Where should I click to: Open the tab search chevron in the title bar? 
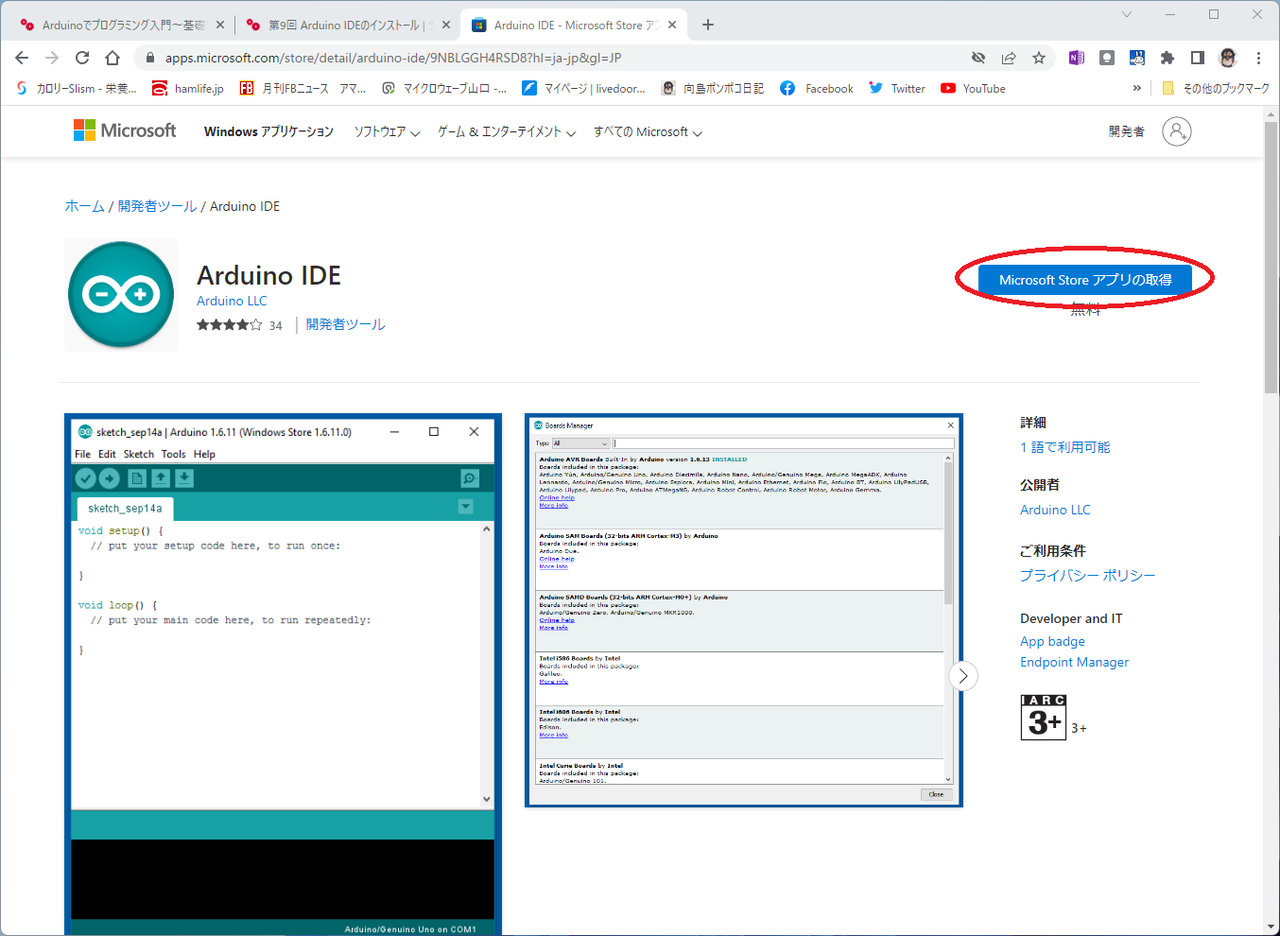1127,14
